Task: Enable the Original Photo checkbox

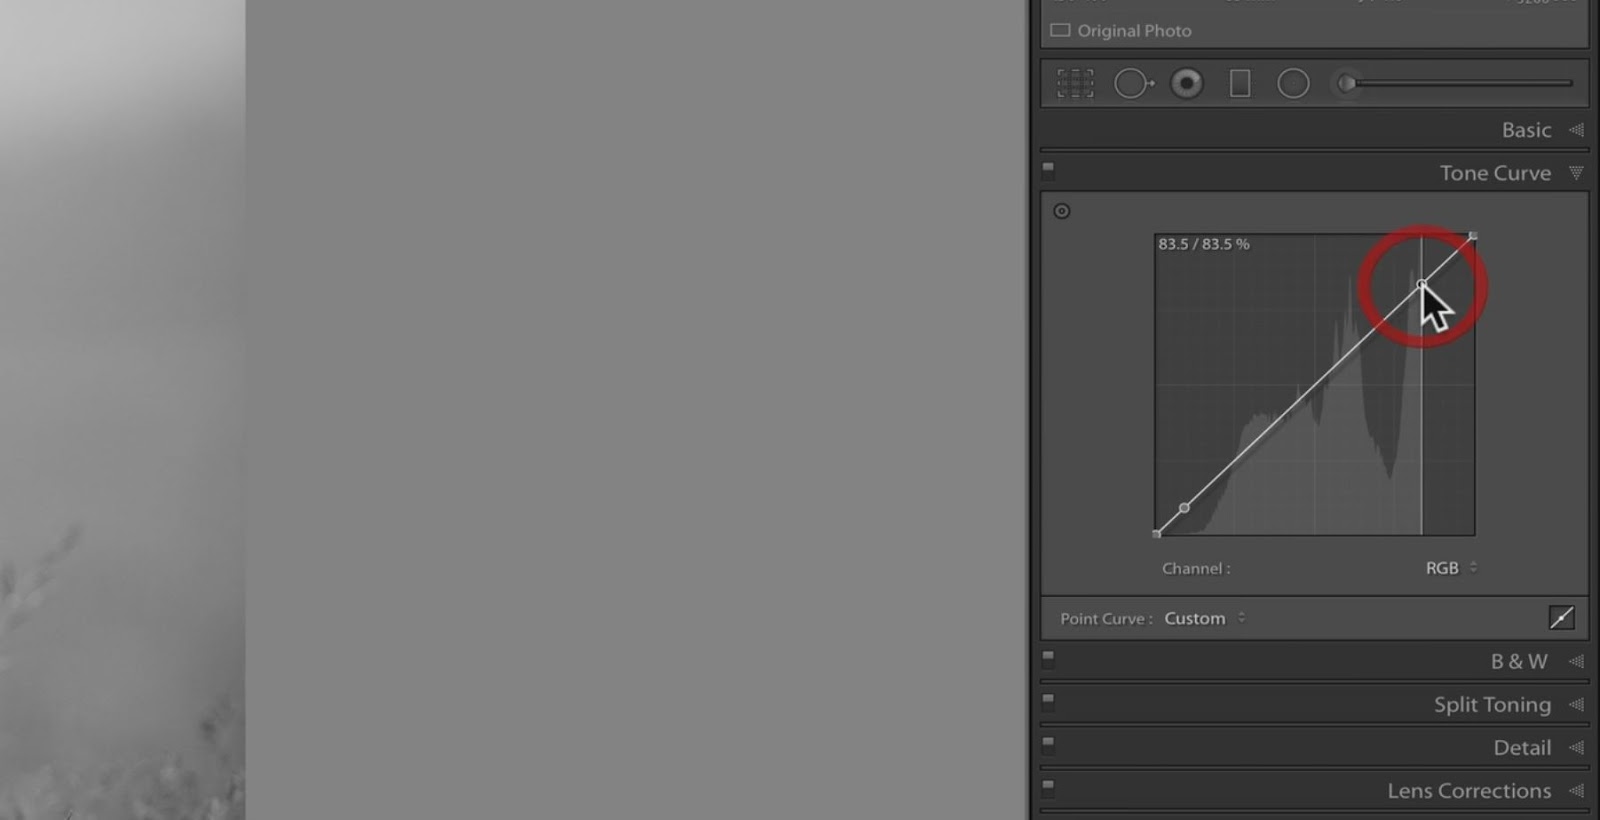Action: pos(1060,31)
